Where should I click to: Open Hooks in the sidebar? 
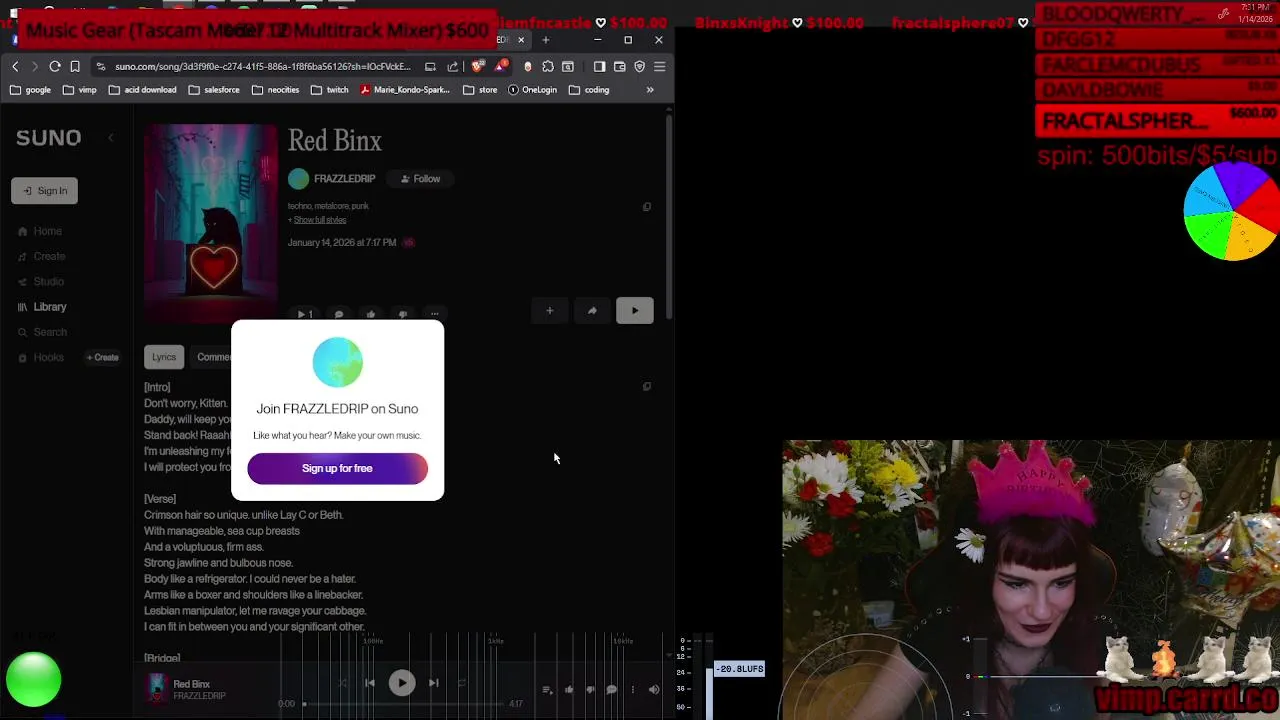pos(40,357)
